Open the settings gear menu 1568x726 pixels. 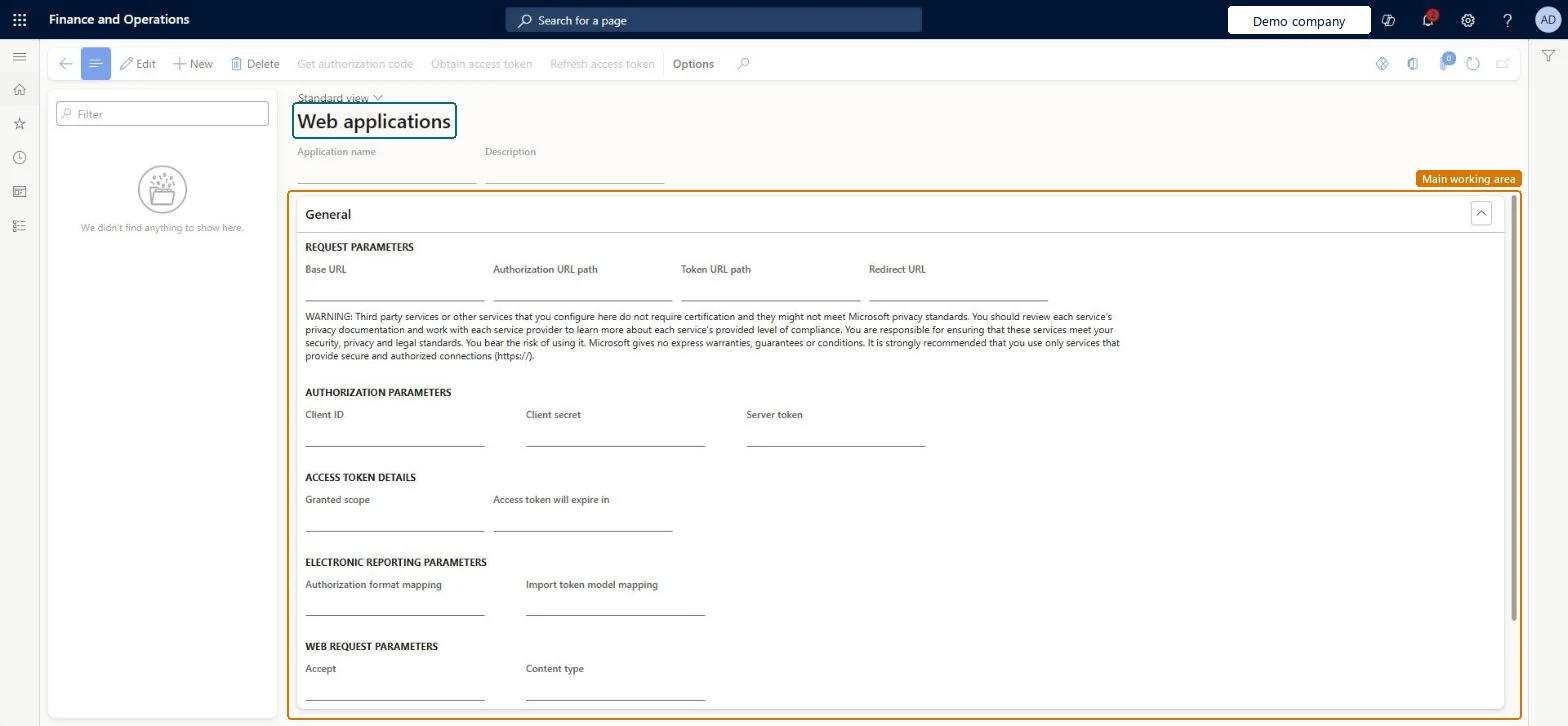(1468, 20)
